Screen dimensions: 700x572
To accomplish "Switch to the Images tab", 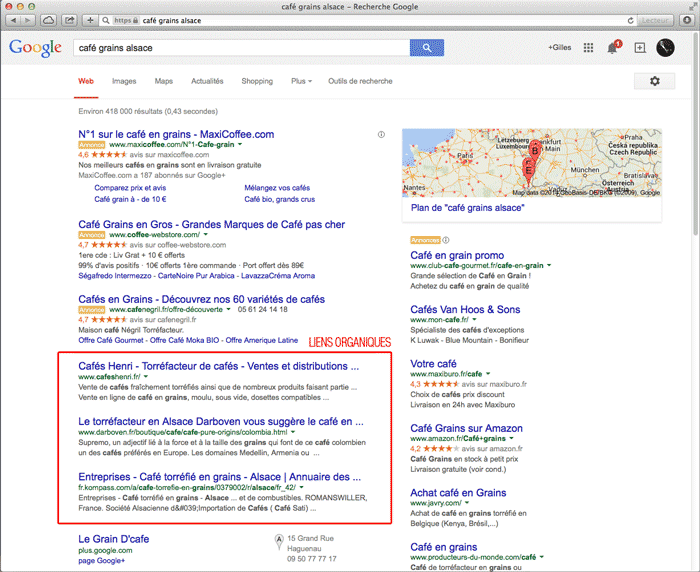I will [124, 81].
